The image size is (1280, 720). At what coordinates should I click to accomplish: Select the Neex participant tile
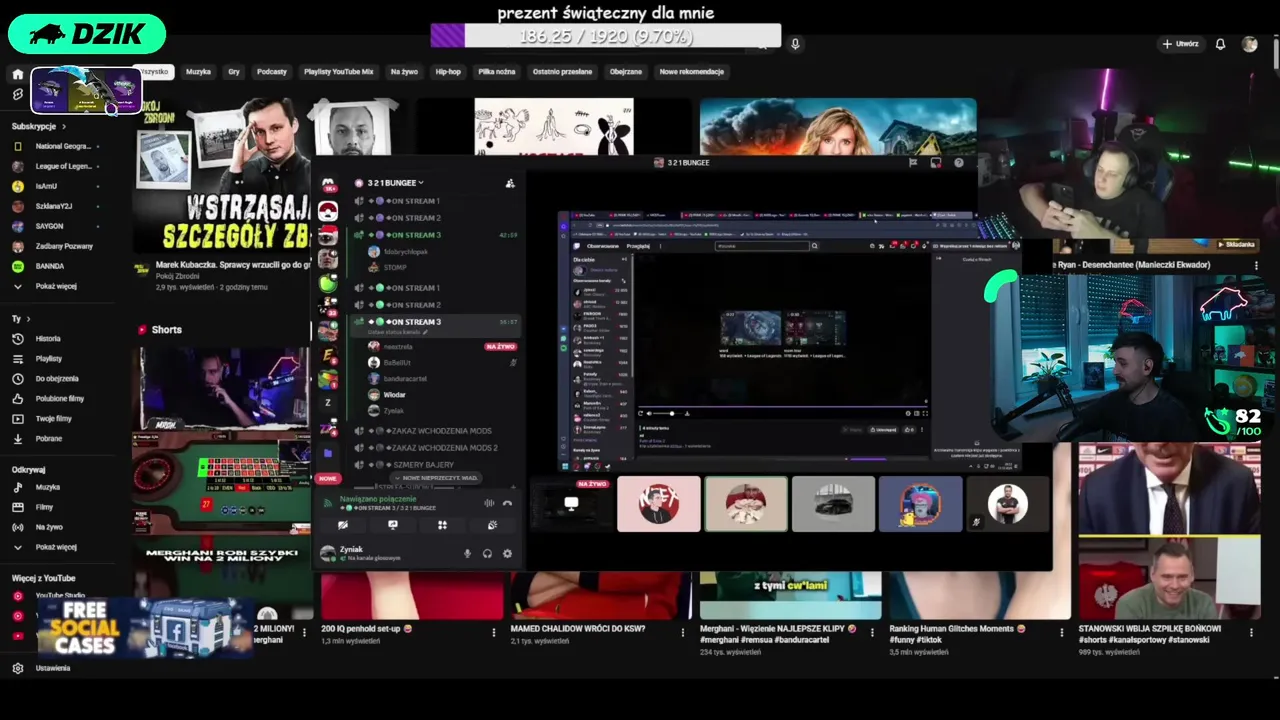click(659, 504)
